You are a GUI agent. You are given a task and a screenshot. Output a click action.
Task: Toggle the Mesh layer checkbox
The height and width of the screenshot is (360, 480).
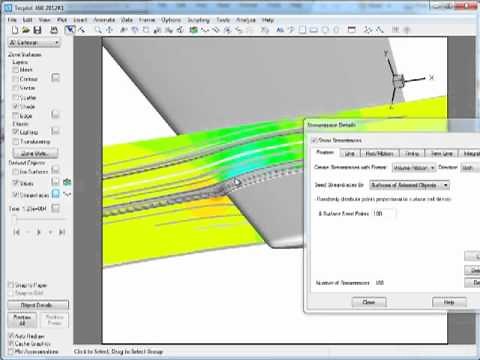15,70
